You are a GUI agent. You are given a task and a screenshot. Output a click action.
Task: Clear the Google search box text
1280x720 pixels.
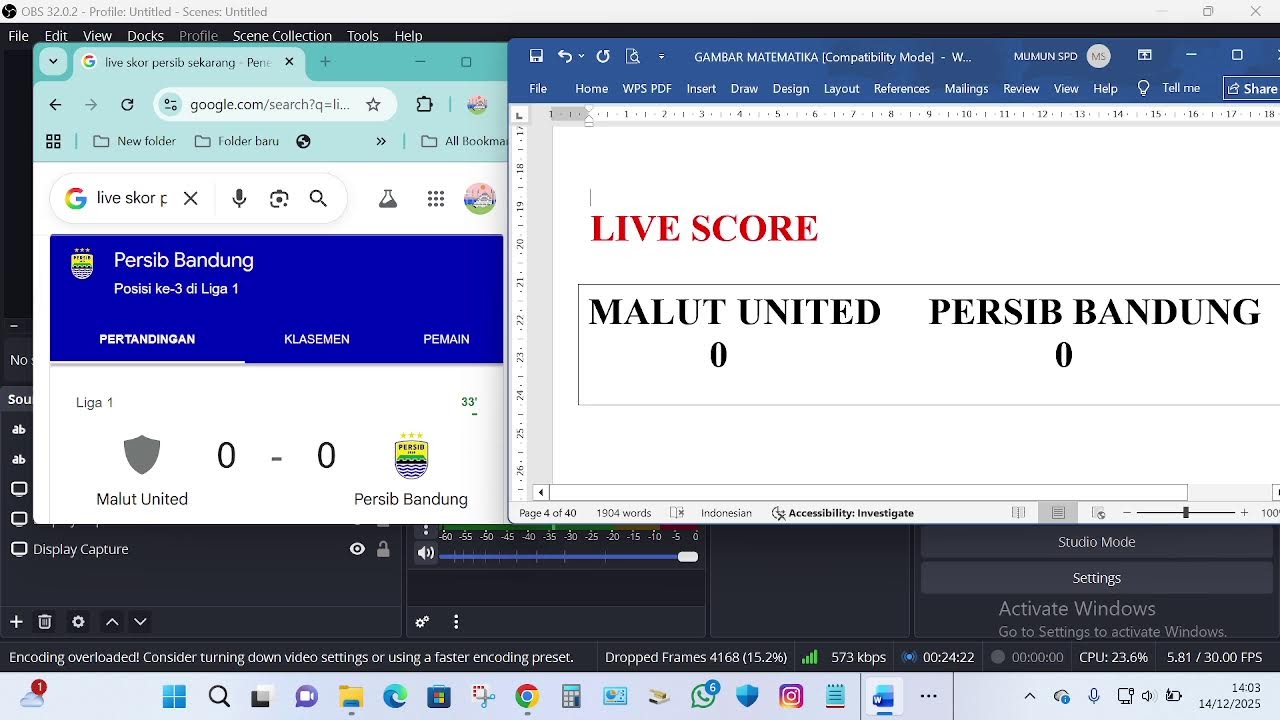pyautogui.click(x=190, y=198)
